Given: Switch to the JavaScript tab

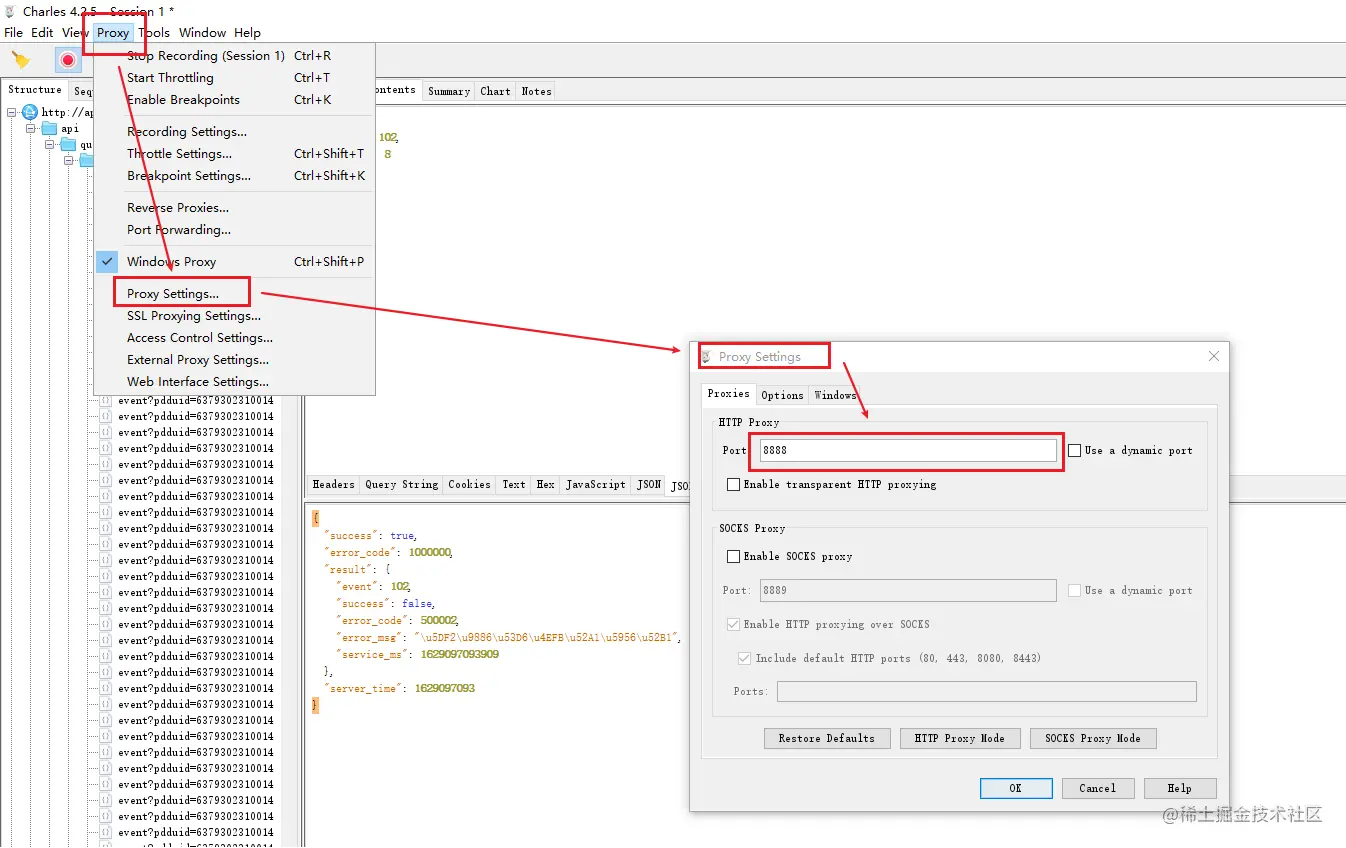Looking at the screenshot, I should [x=595, y=484].
